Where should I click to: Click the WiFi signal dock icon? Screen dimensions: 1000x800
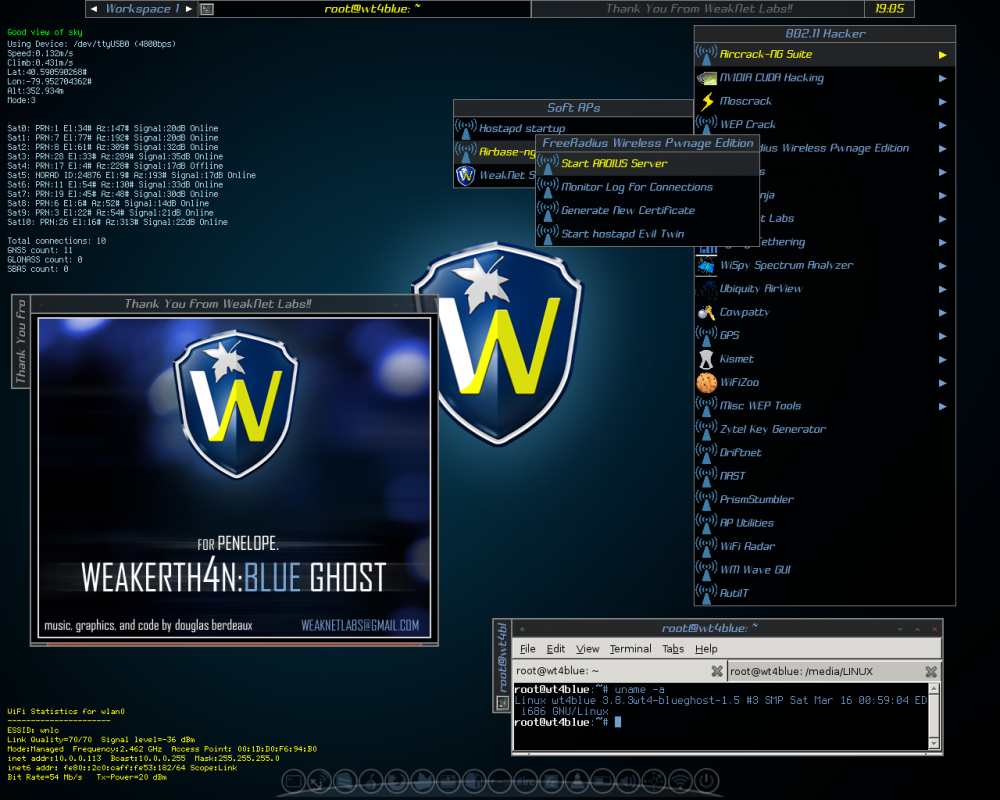pos(681,781)
